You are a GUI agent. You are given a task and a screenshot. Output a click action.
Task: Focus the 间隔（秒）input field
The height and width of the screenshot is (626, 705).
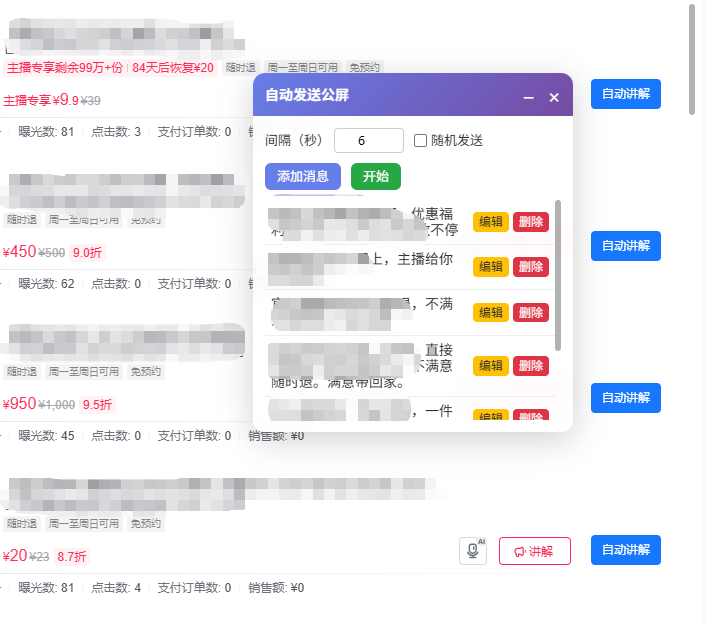[368, 141]
